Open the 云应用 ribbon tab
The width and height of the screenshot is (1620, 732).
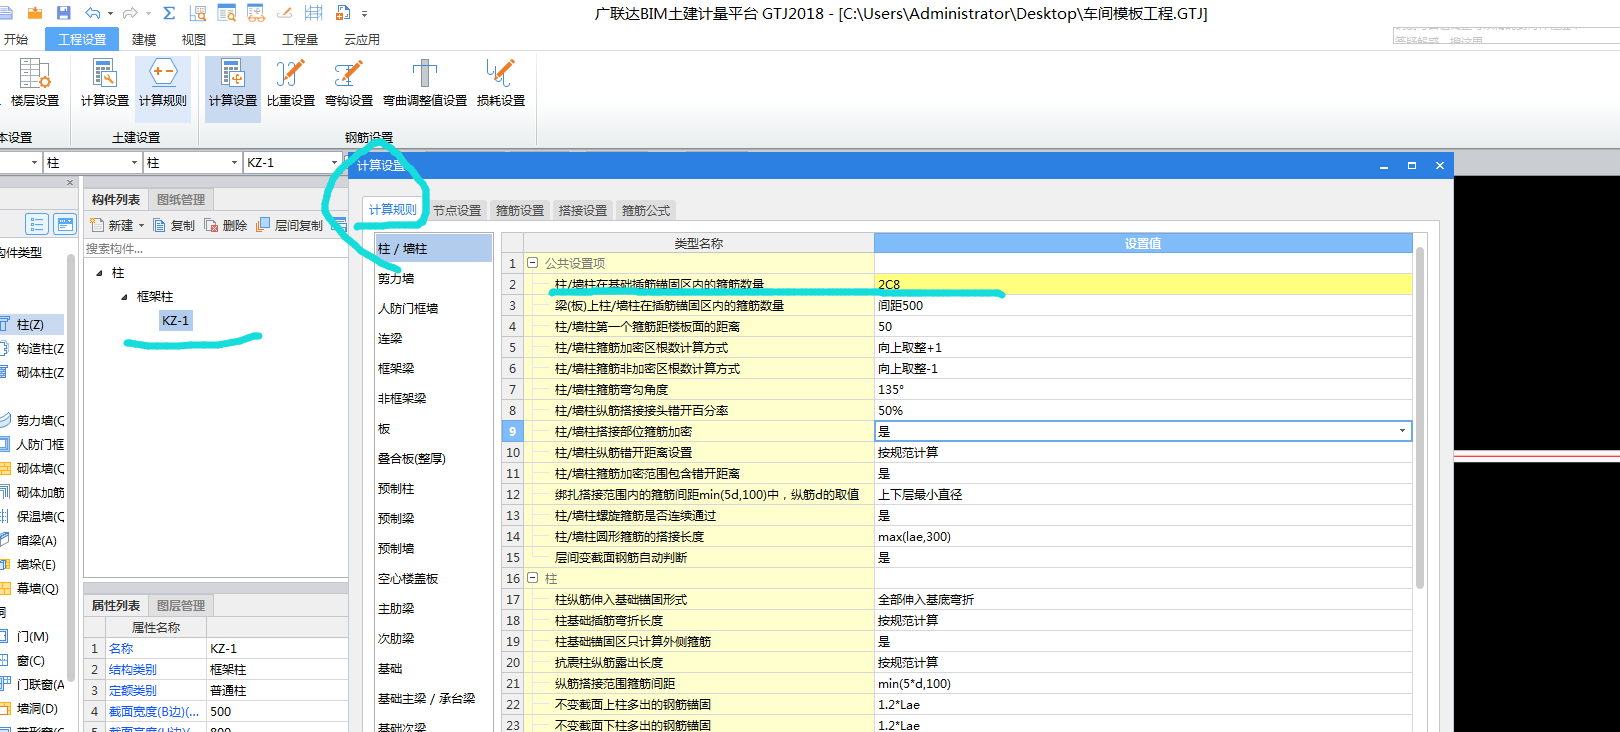coord(362,39)
